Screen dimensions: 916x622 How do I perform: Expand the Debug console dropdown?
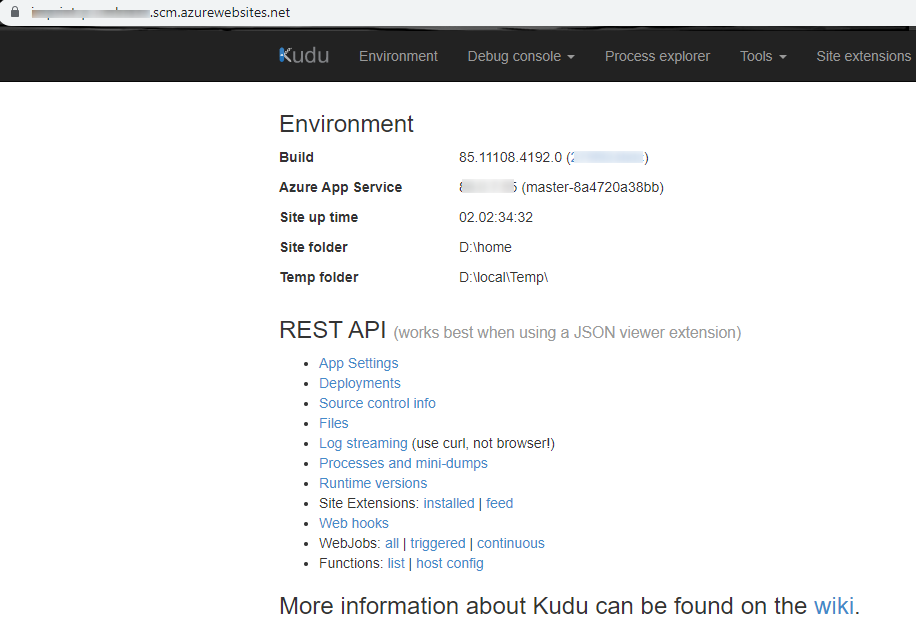coord(520,56)
